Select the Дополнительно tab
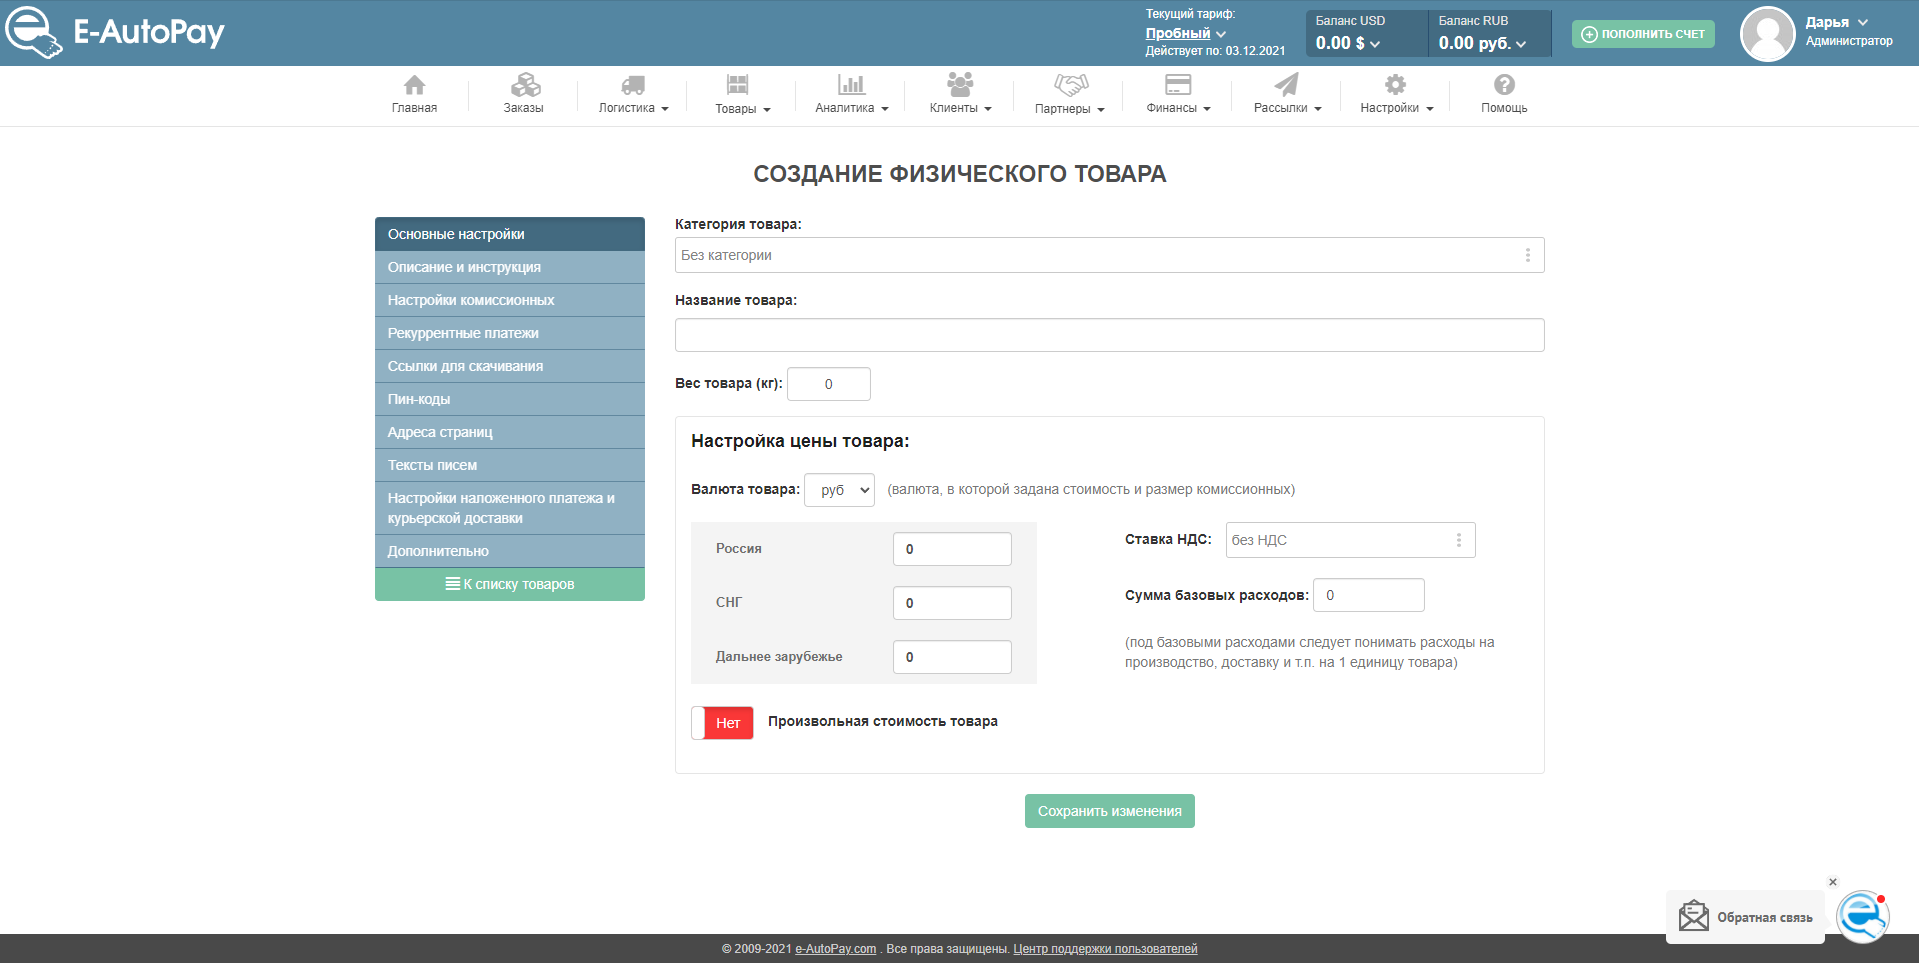The image size is (1919, 963). click(x=510, y=551)
